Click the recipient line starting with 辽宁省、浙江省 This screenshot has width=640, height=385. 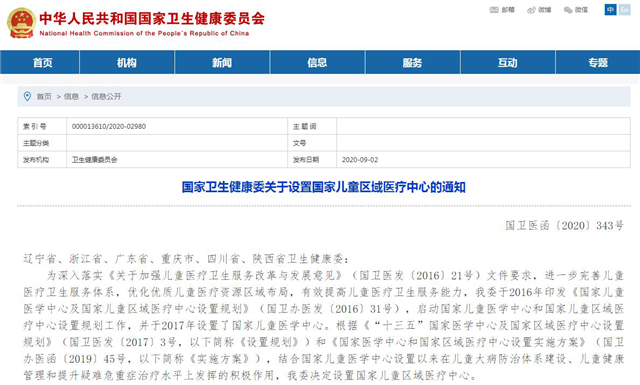point(187,259)
